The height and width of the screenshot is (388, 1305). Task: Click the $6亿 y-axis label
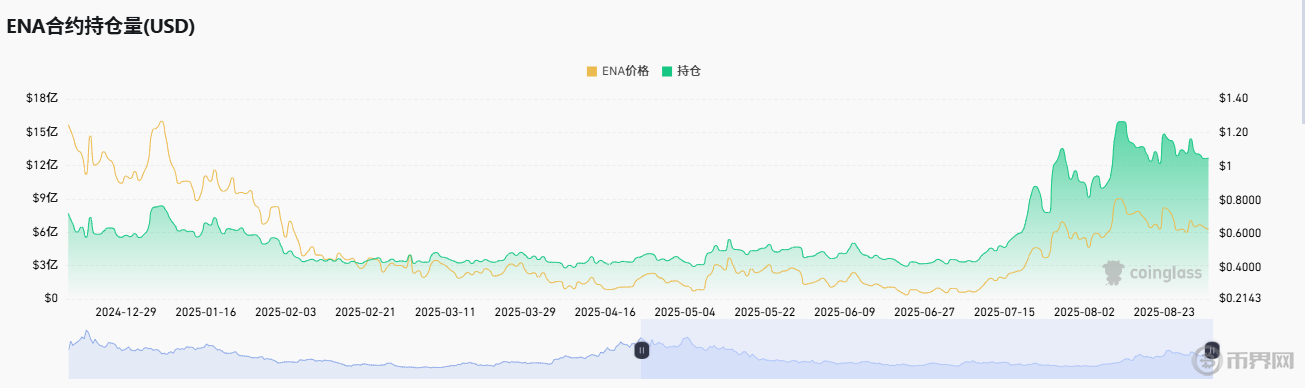(x=46, y=232)
